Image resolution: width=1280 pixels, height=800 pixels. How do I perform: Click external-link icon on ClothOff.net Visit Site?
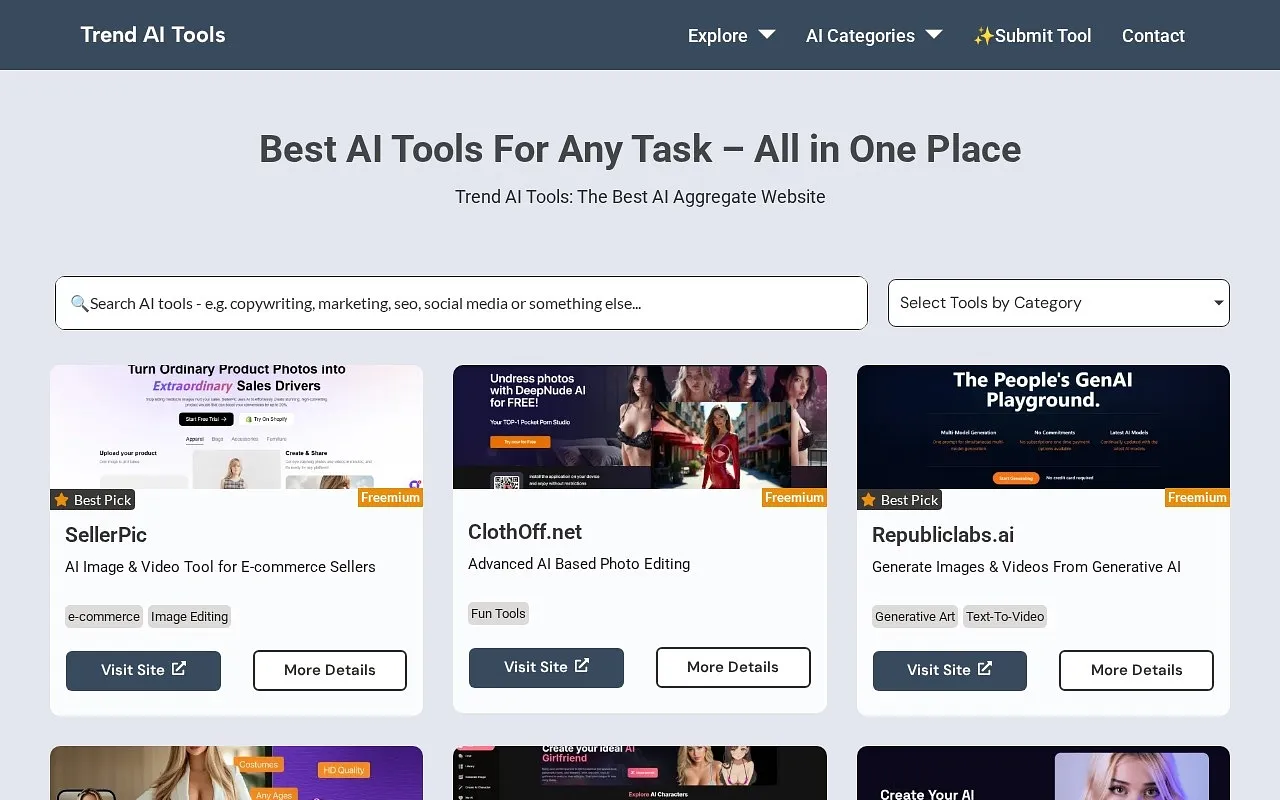(x=582, y=665)
